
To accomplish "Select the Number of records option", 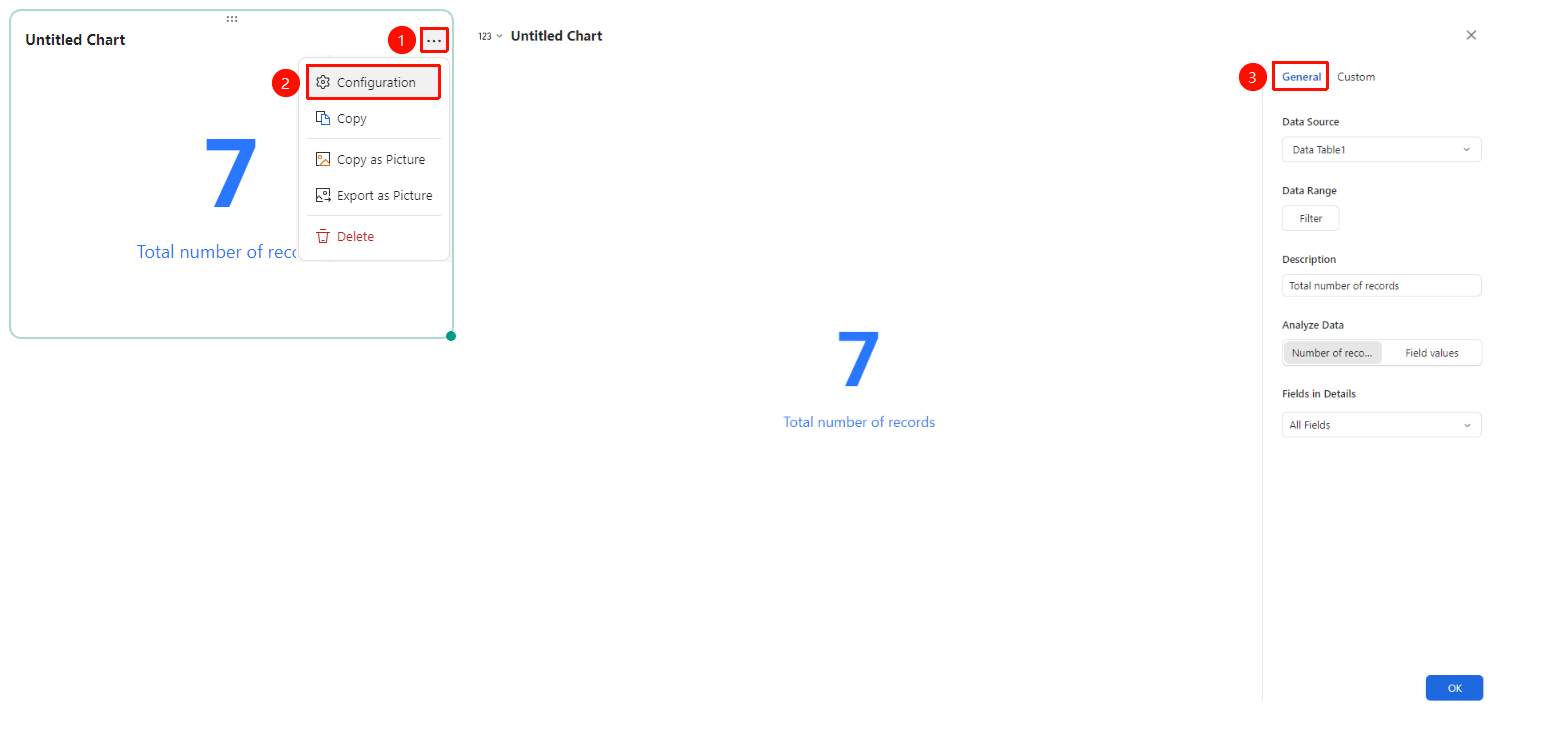I will [1332, 353].
